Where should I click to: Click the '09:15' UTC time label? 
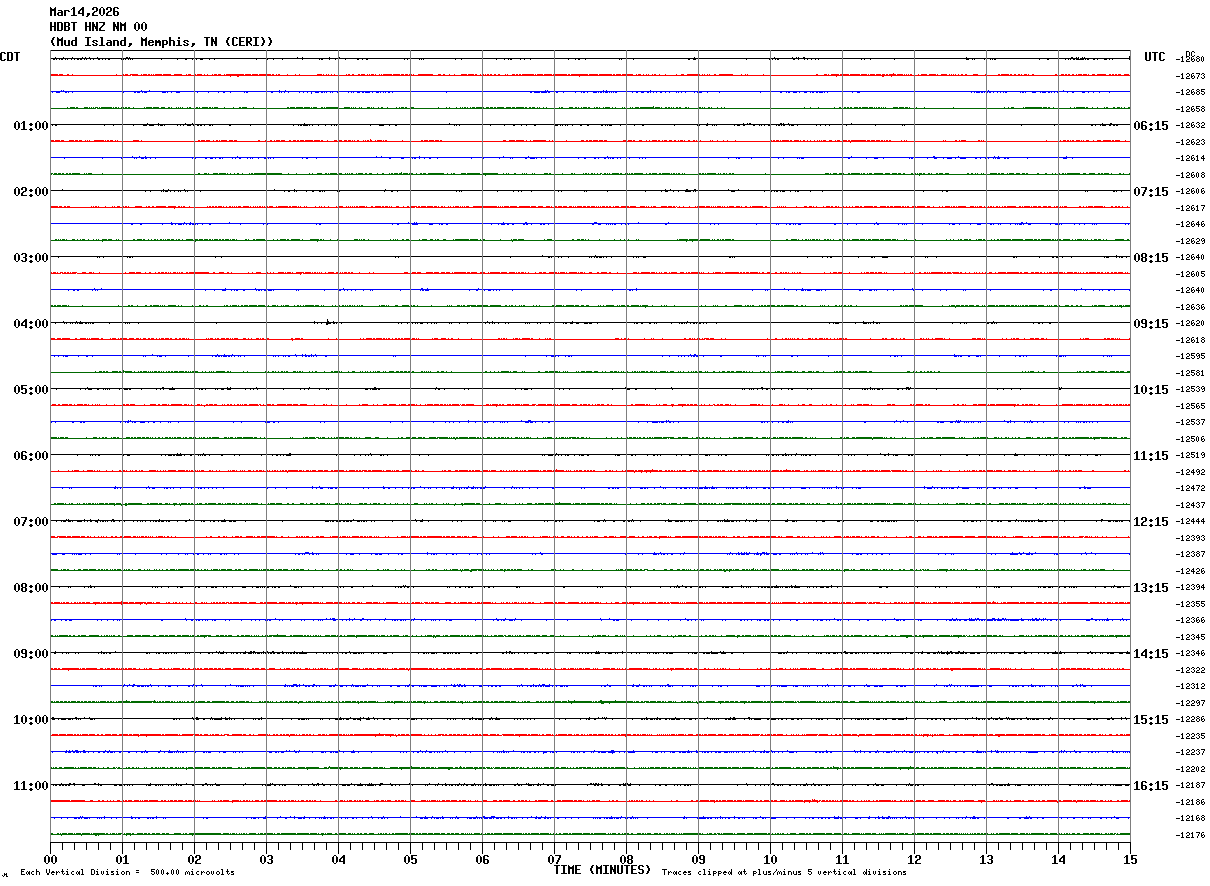[1150, 324]
